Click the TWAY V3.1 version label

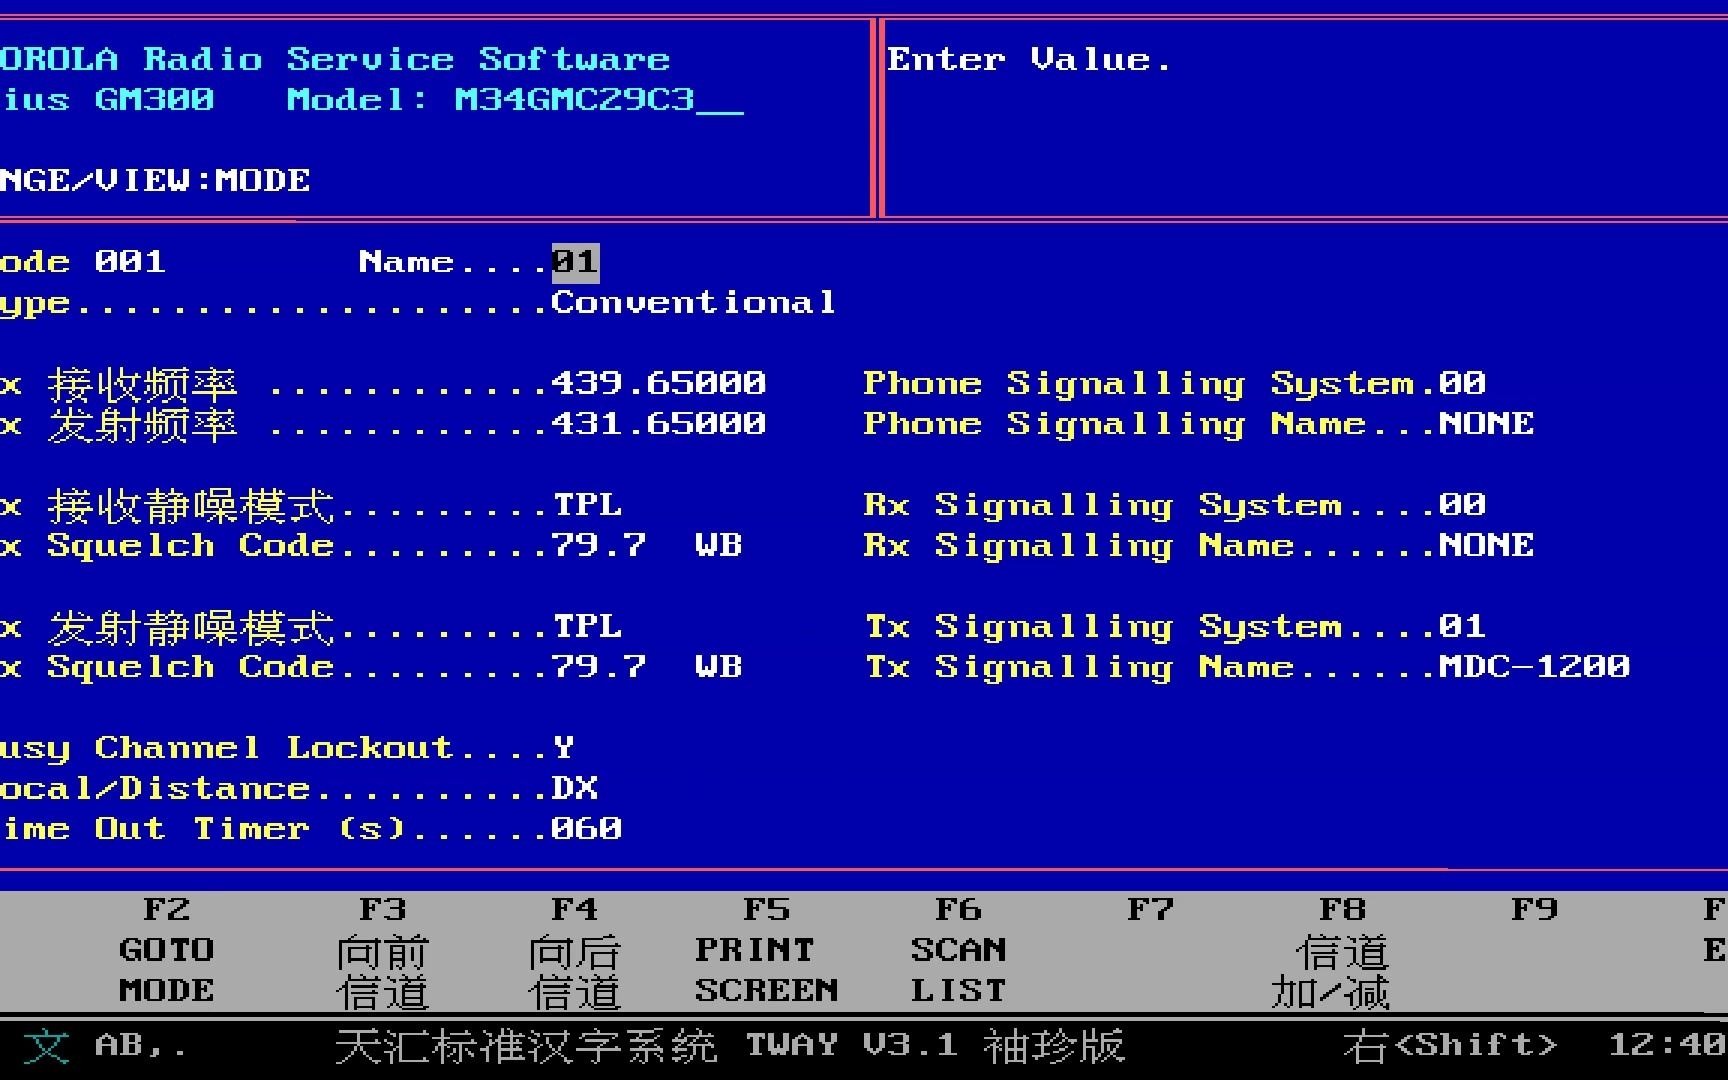[x=852, y=1045]
